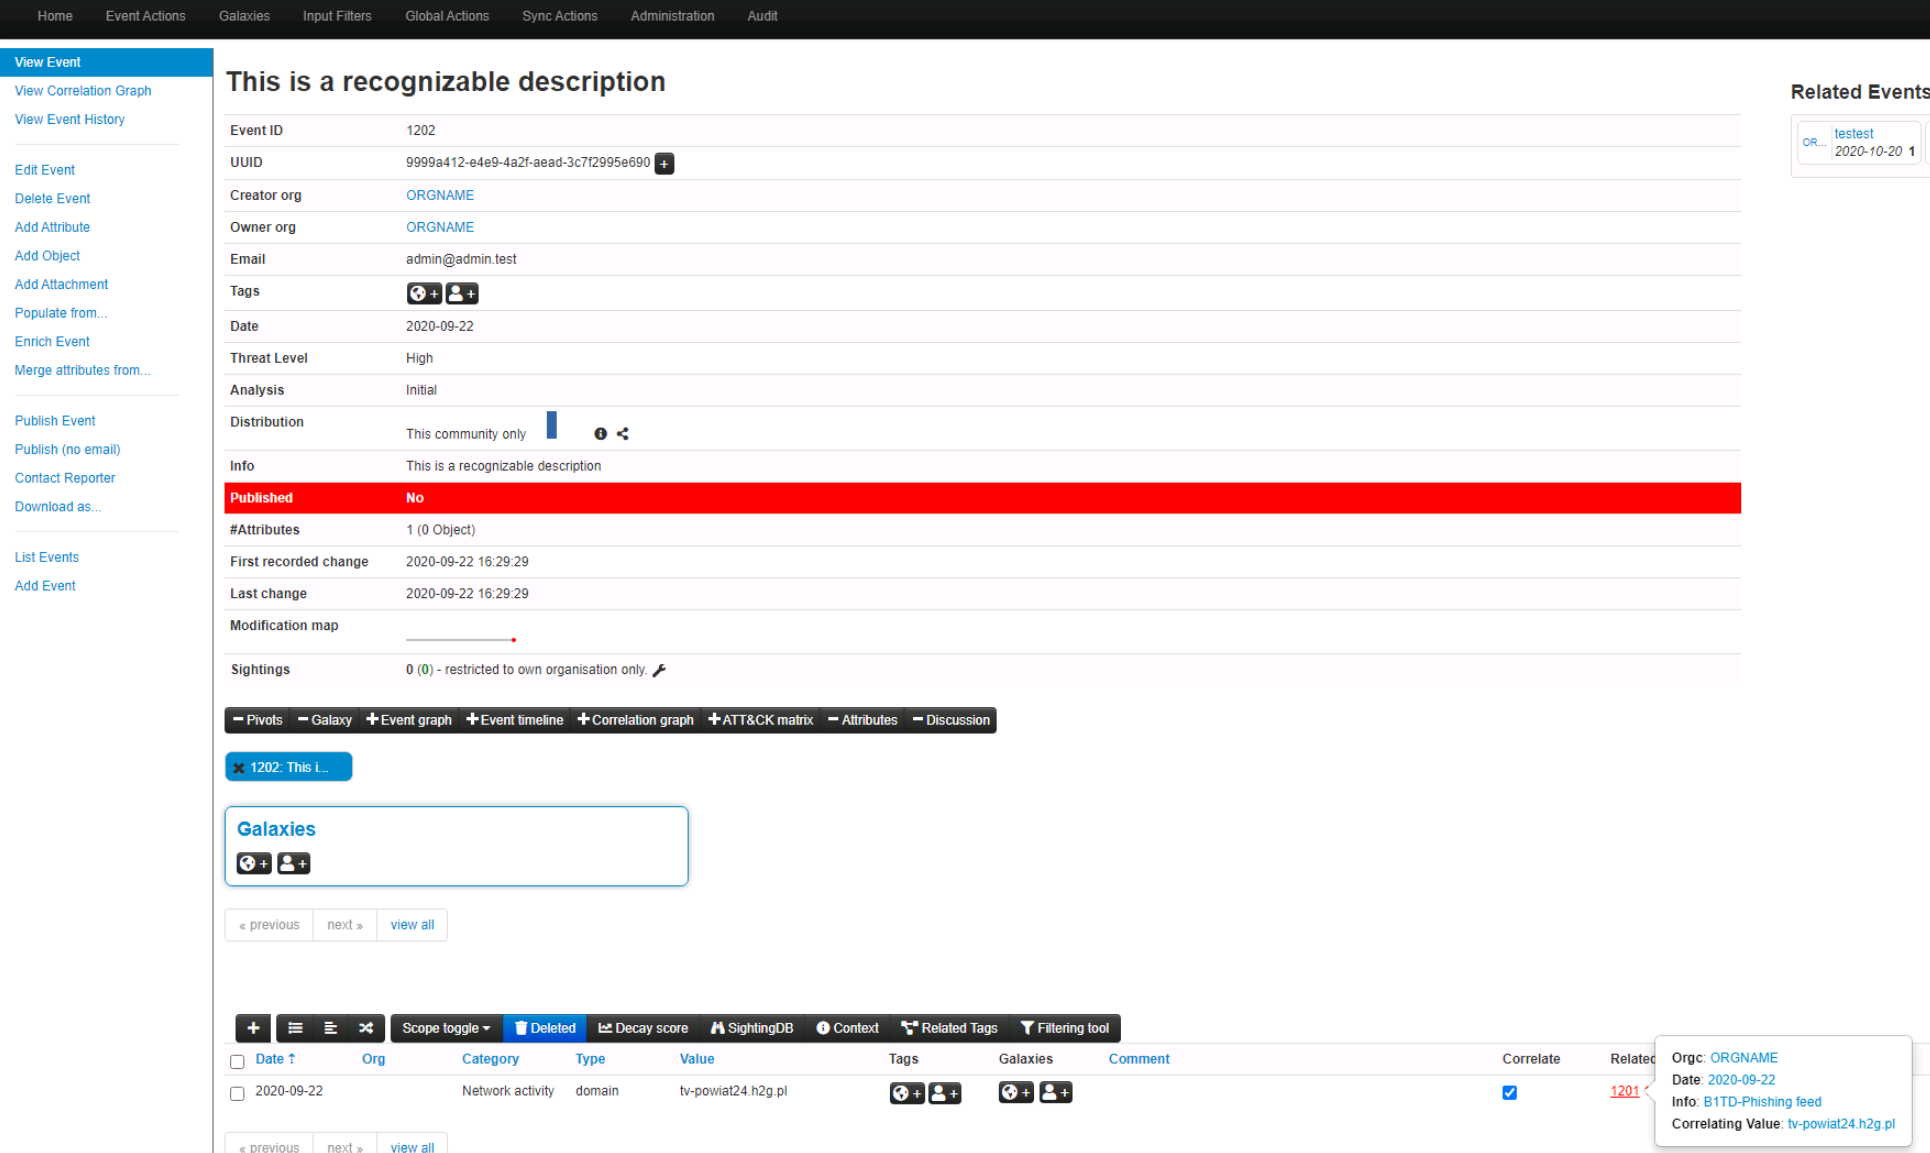Check the select-all attributes checkbox in header
Viewport: 1930px width, 1153px height.
237,1061
